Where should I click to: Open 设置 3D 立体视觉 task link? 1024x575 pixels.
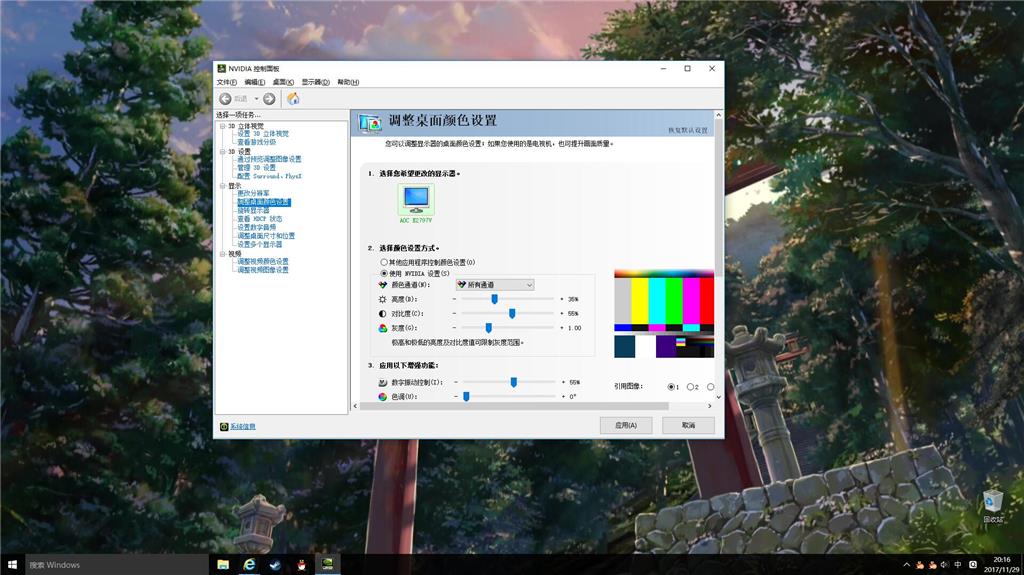[x=263, y=134]
